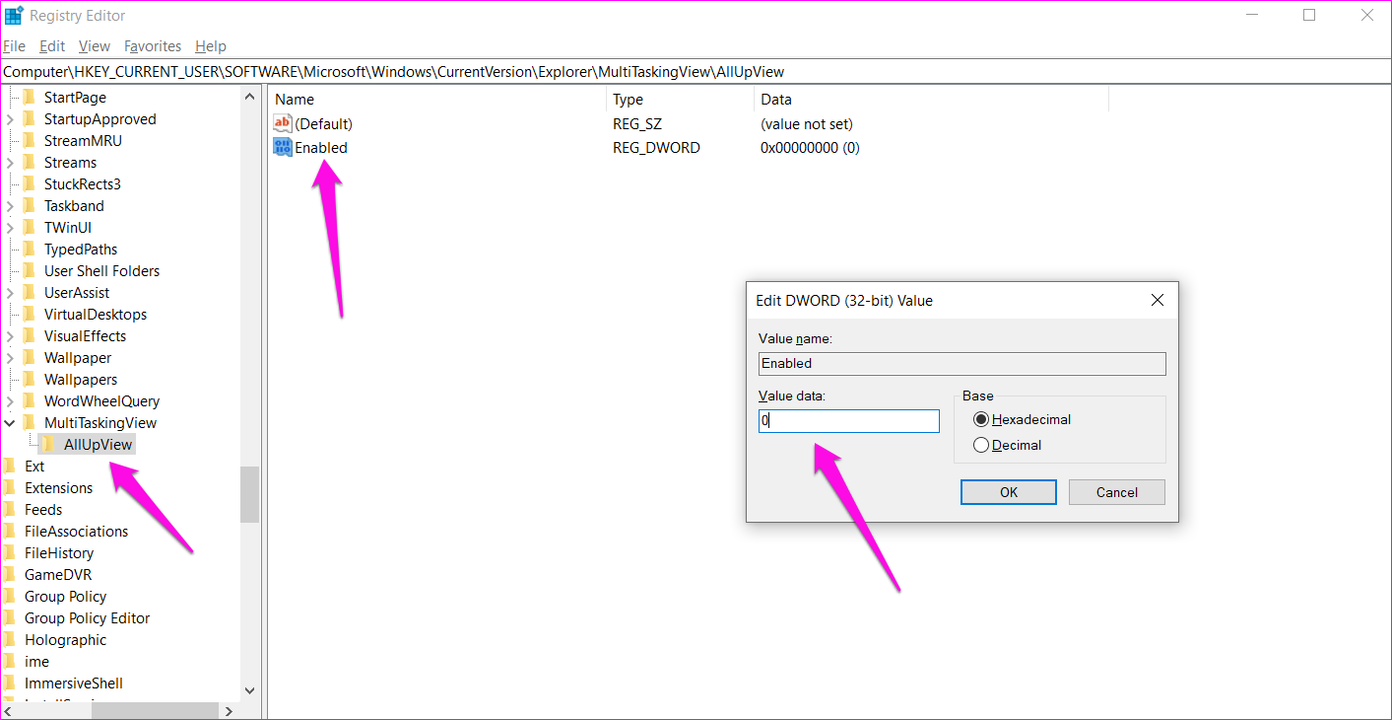Click the Registry Editor title bar icon
Screen dimensions: 1392x720
pos(14,15)
